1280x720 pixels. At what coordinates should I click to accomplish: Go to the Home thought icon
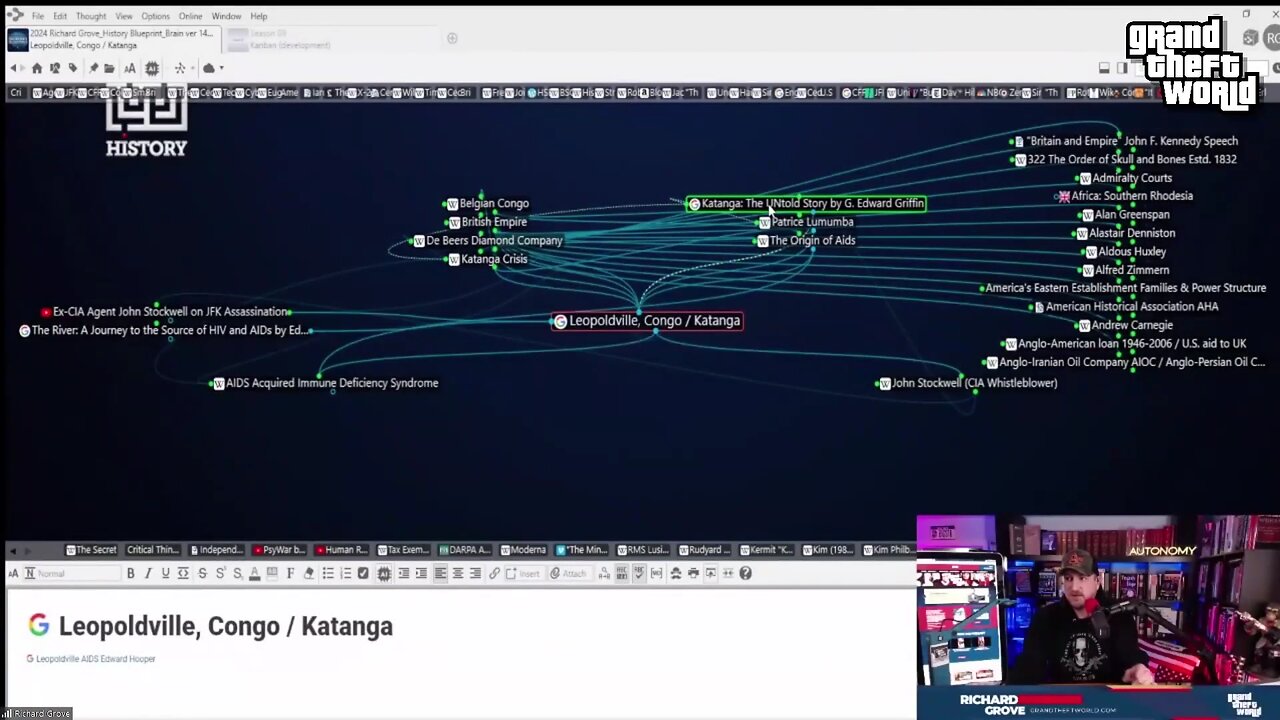(x=37, y=68)
